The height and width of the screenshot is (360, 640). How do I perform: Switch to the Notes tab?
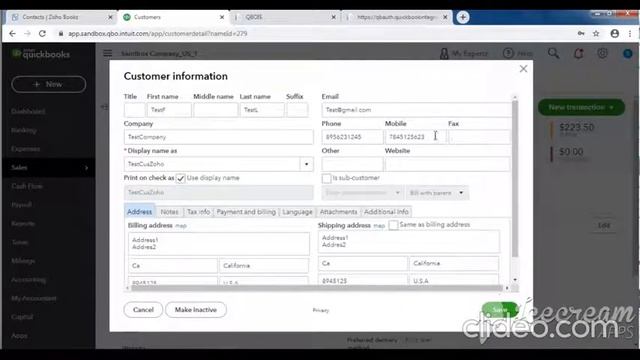coord(169,212)
